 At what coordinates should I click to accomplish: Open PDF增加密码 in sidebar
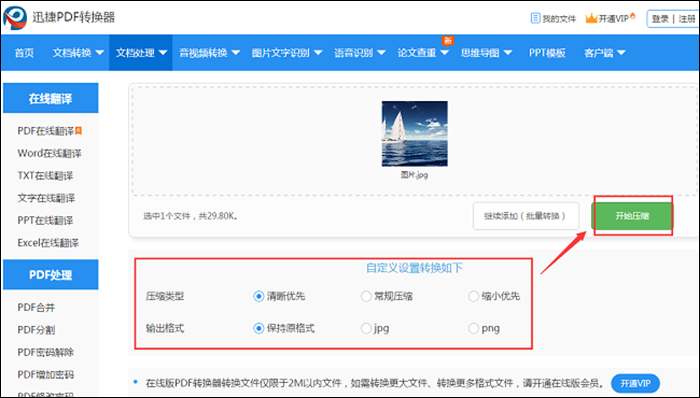[x=46, y=374]
